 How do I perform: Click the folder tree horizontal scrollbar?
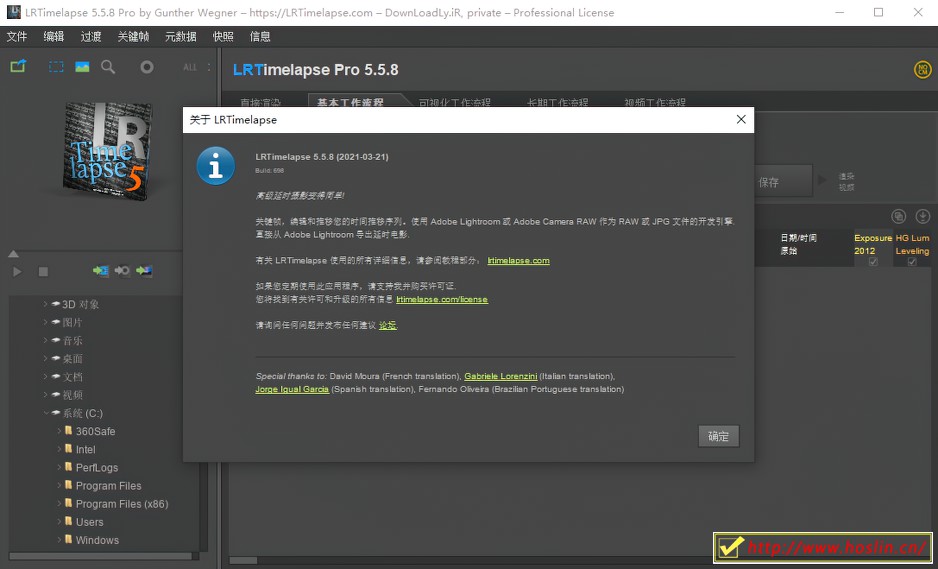100,556
